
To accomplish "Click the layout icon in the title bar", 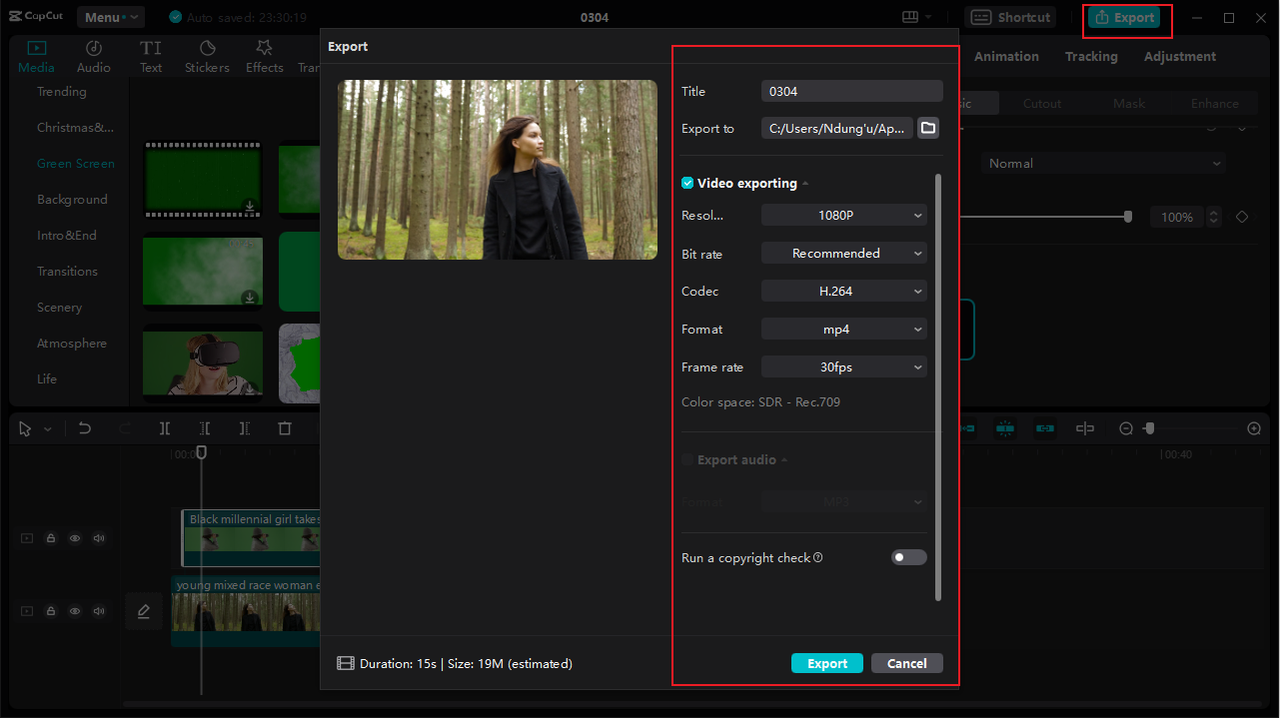I will tap(910, 17).
